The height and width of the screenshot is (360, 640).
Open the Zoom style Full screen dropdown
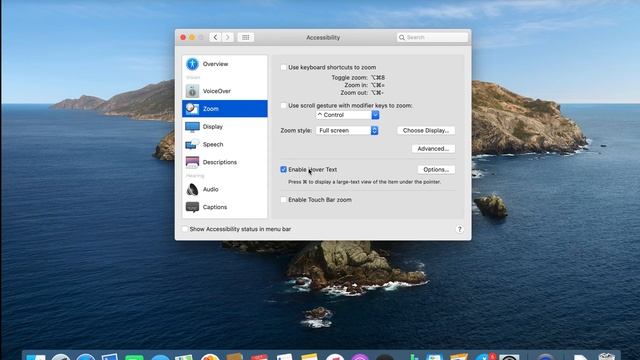coord(347,131)
